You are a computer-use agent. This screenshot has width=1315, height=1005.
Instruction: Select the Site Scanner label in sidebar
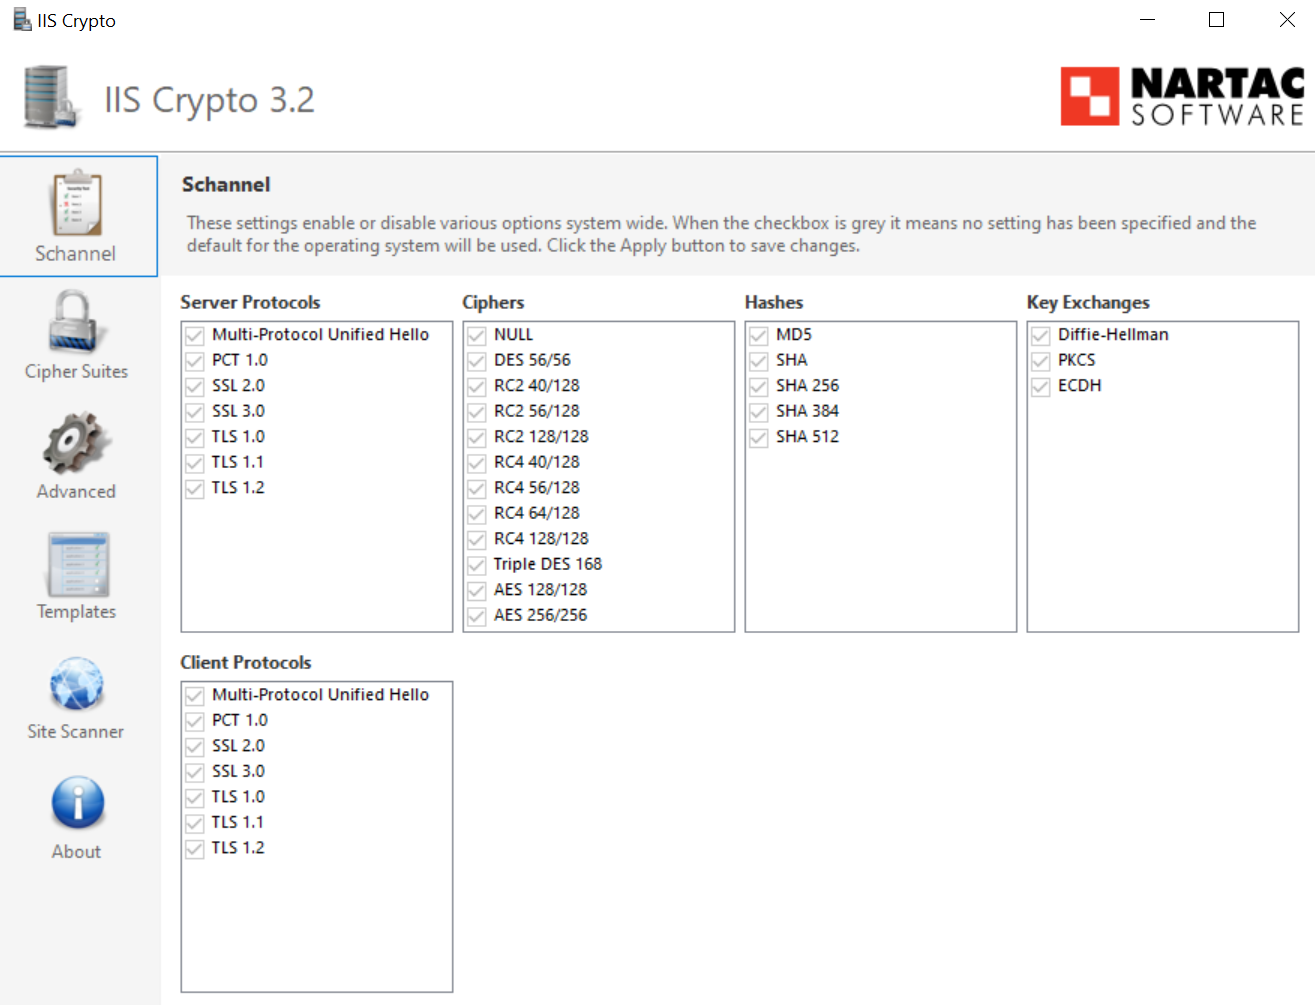pos(76,732)
